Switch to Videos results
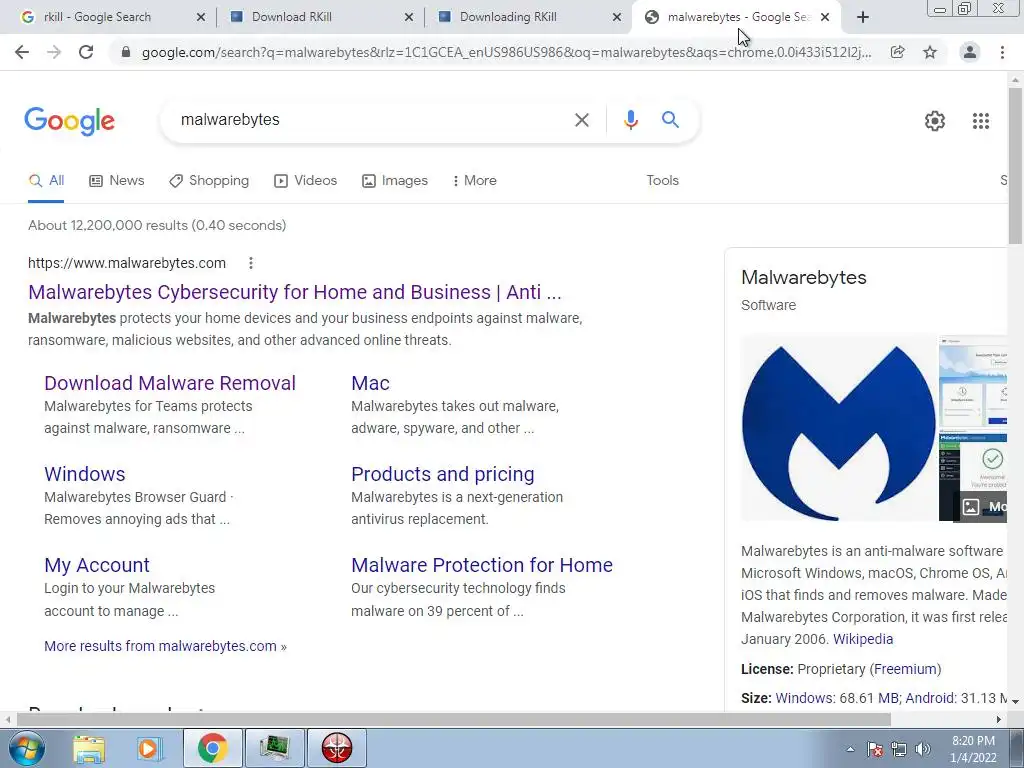 coord(306,181)
